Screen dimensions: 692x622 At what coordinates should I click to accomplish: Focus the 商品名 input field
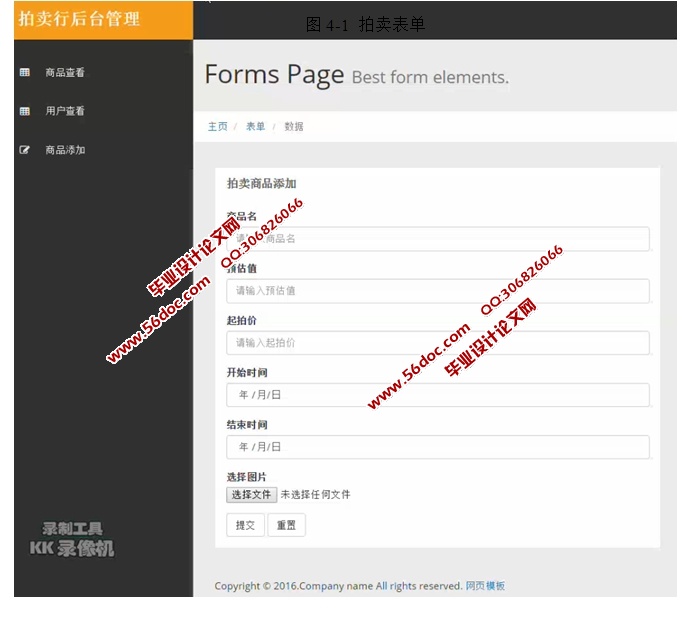(x=438, y=239)
